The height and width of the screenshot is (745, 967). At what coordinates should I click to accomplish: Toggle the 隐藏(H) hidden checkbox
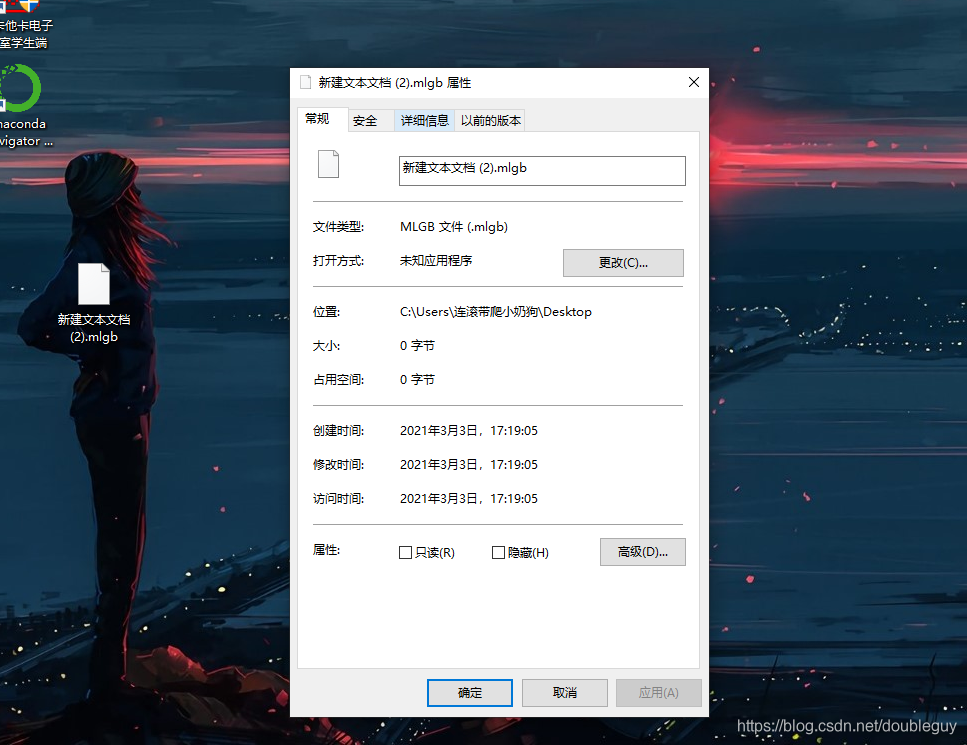pyautogui.click(x=498, y=553)
